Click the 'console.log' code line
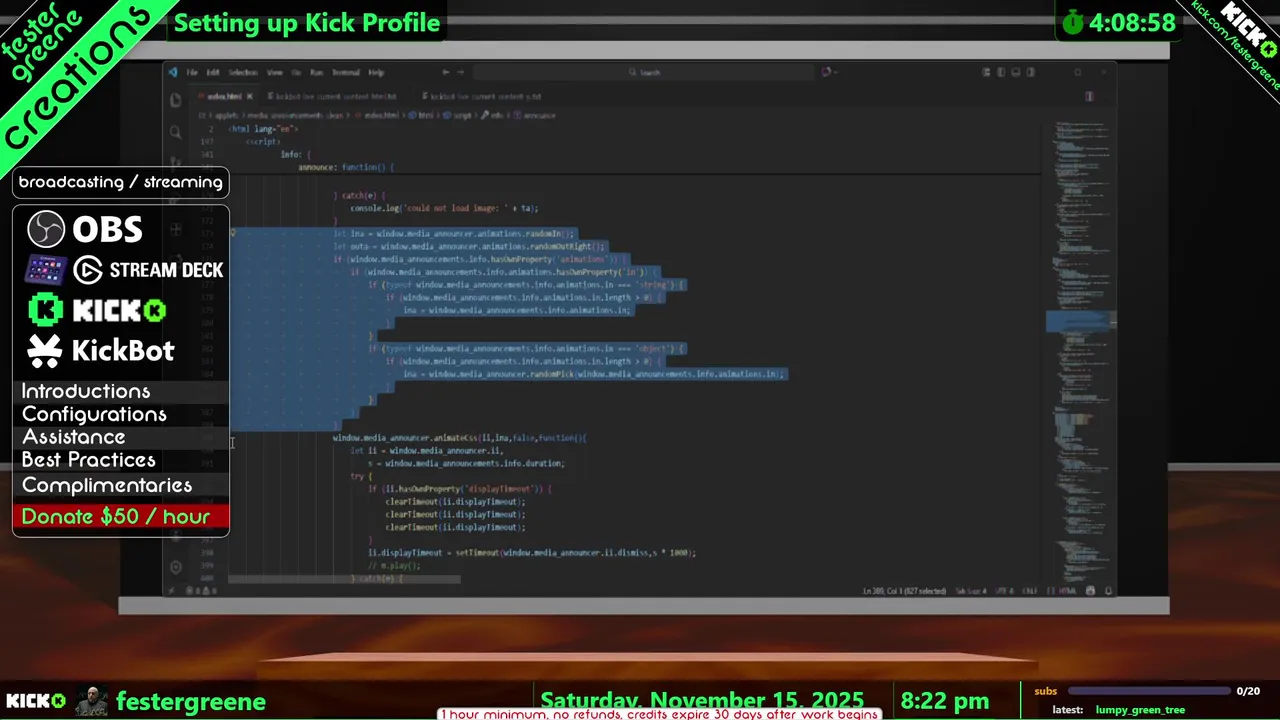This screenshot has height=720, width=1280. [444, 208]
